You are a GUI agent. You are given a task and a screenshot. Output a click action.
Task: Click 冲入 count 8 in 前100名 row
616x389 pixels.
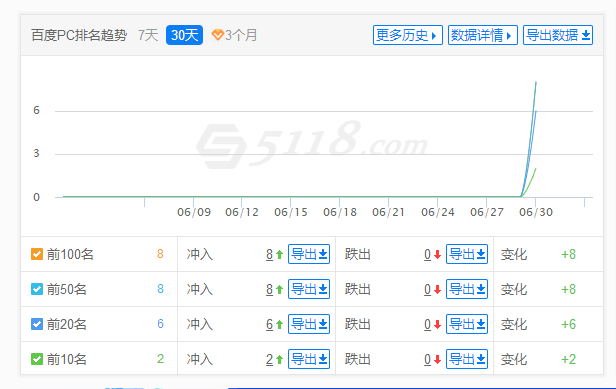[x=270, y=255]
